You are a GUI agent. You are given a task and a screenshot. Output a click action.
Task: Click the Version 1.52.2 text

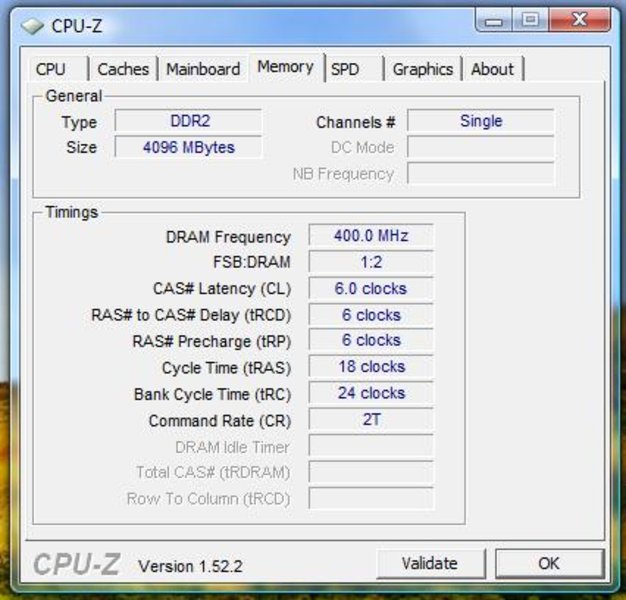click(190, 566)
